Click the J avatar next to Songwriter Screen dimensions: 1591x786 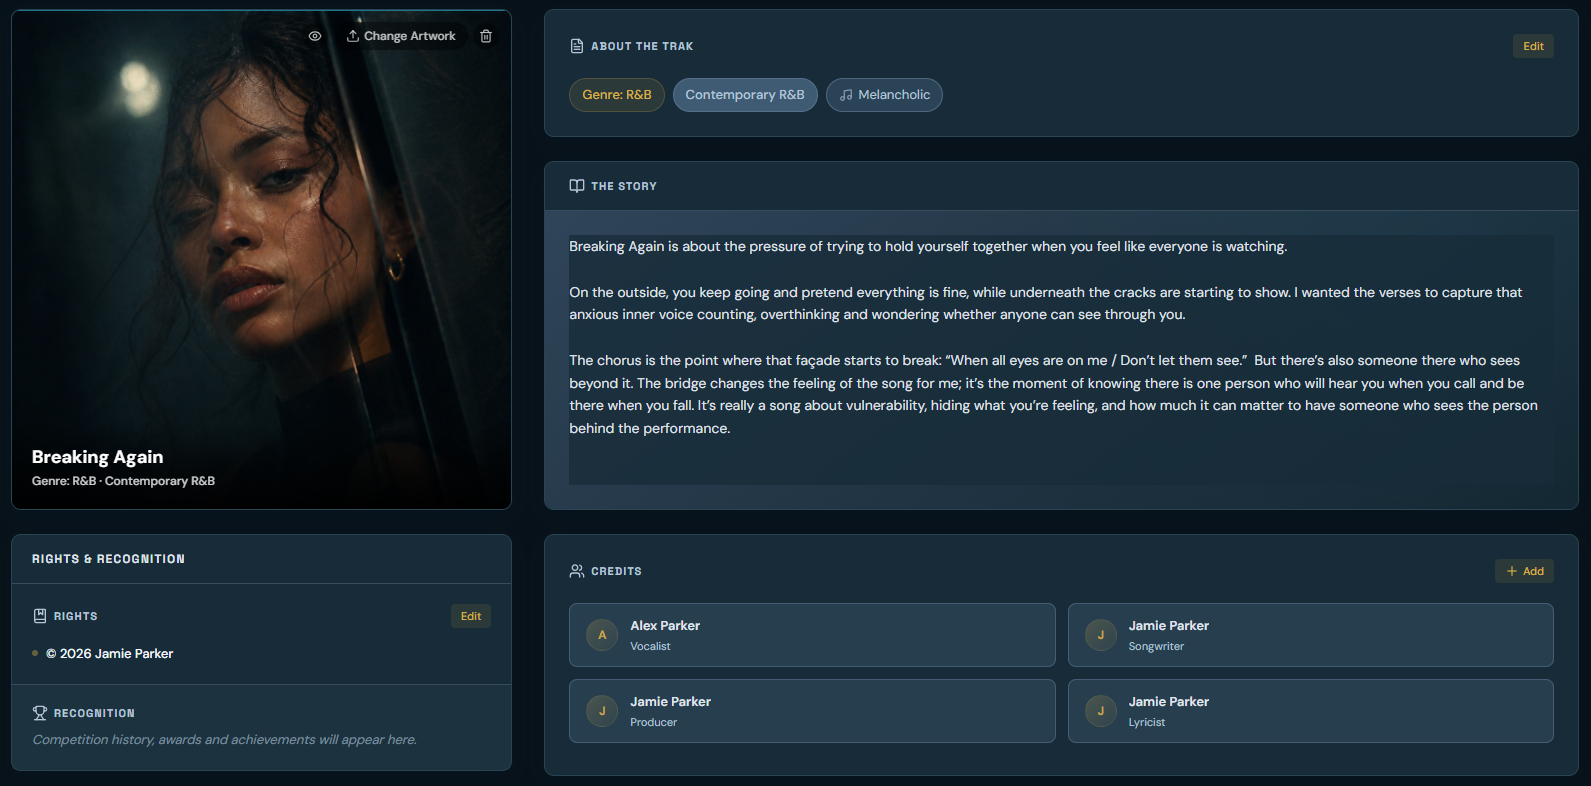click(1101, 635)
